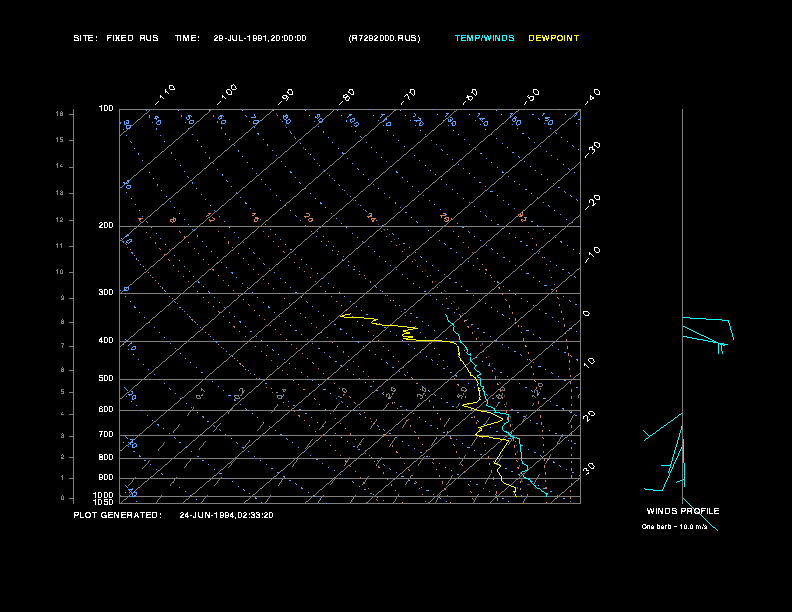Click height axis tick label 5
This screenshot has width=792, height=612.
tap(63, 392)
